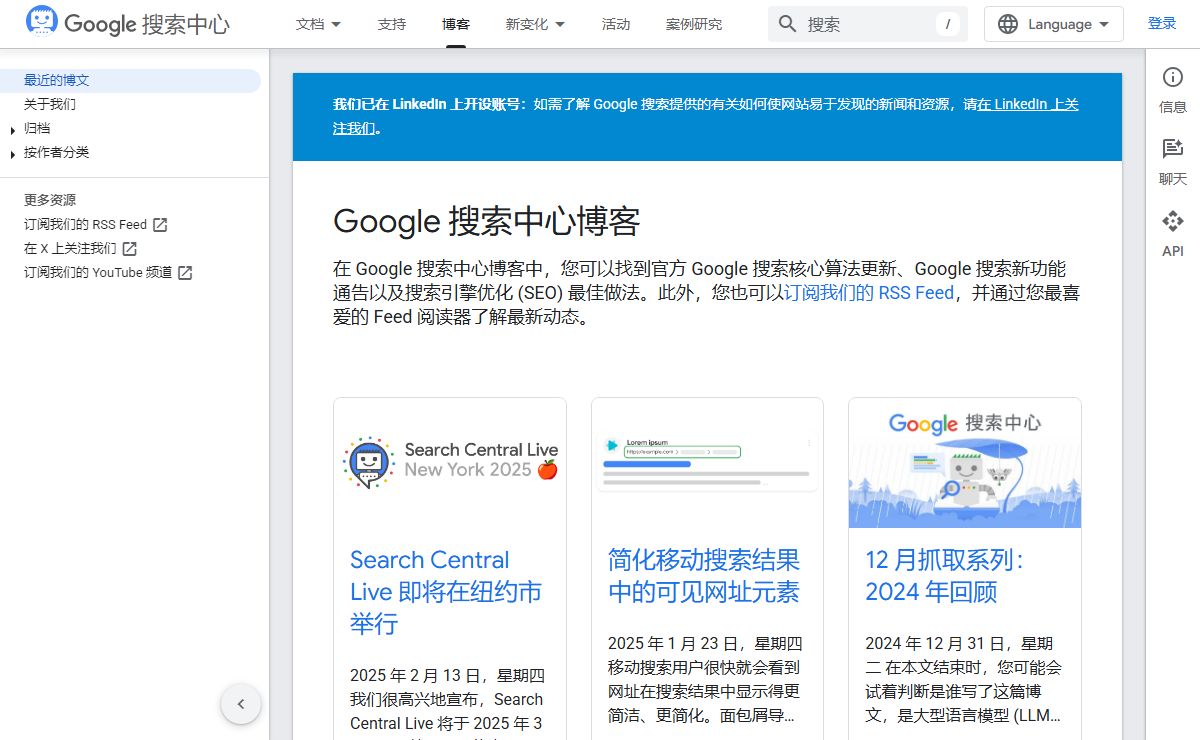The height and width of the screenshot is (740, 1200).
Task: Select 最近的博文 in the sidebar
Action: [x=57, y=80]
